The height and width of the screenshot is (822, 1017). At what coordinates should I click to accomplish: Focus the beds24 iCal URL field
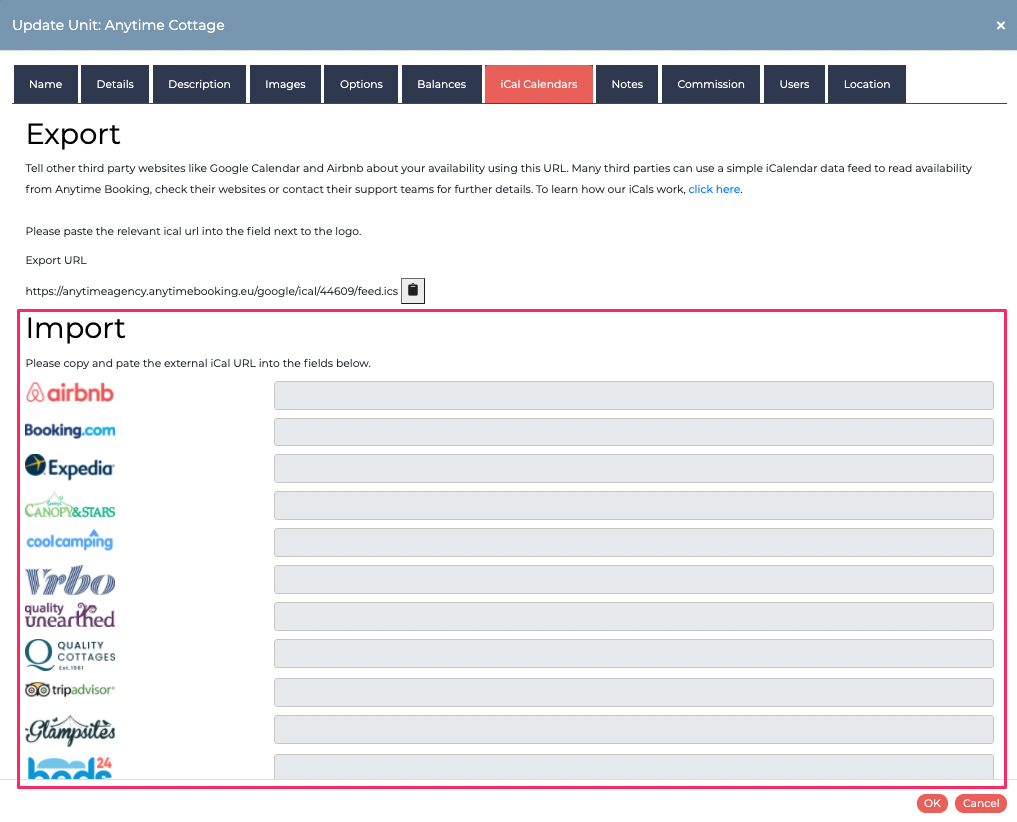pos(634,767)
